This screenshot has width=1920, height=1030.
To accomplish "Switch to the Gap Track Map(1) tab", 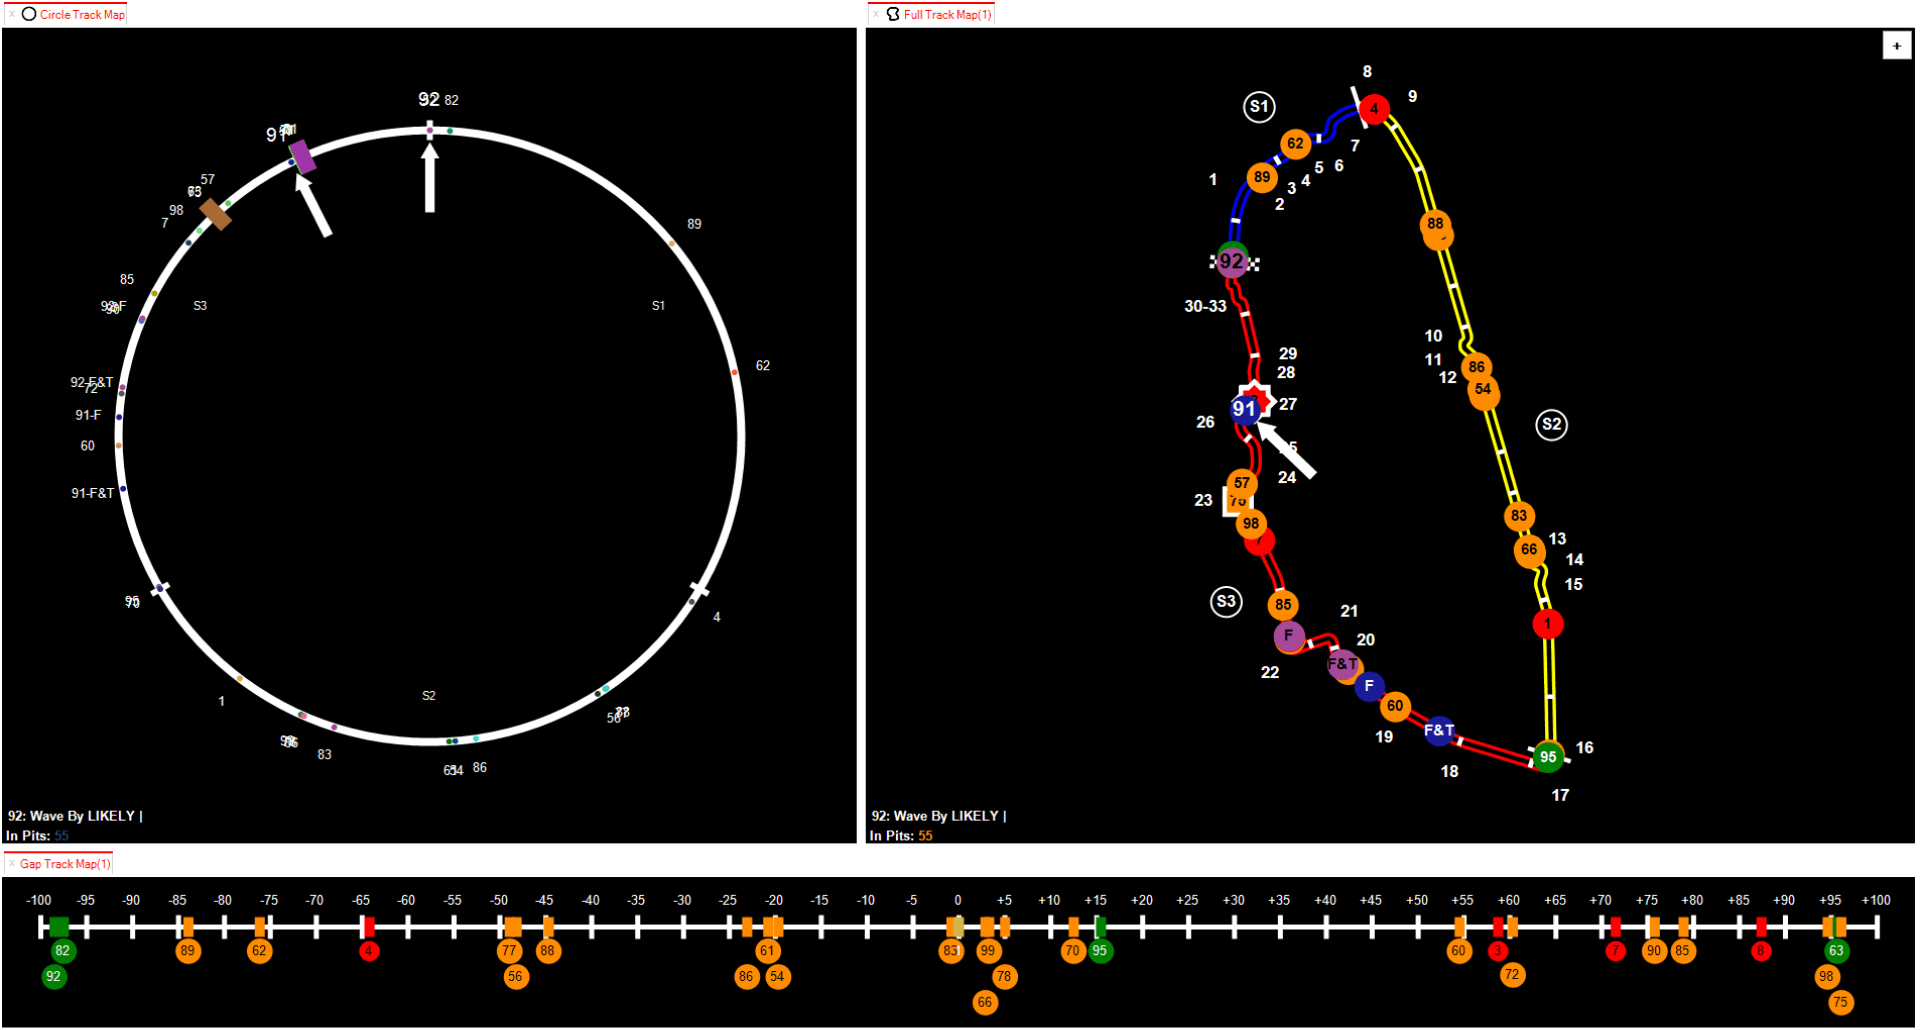I will [x=63, y=862].
